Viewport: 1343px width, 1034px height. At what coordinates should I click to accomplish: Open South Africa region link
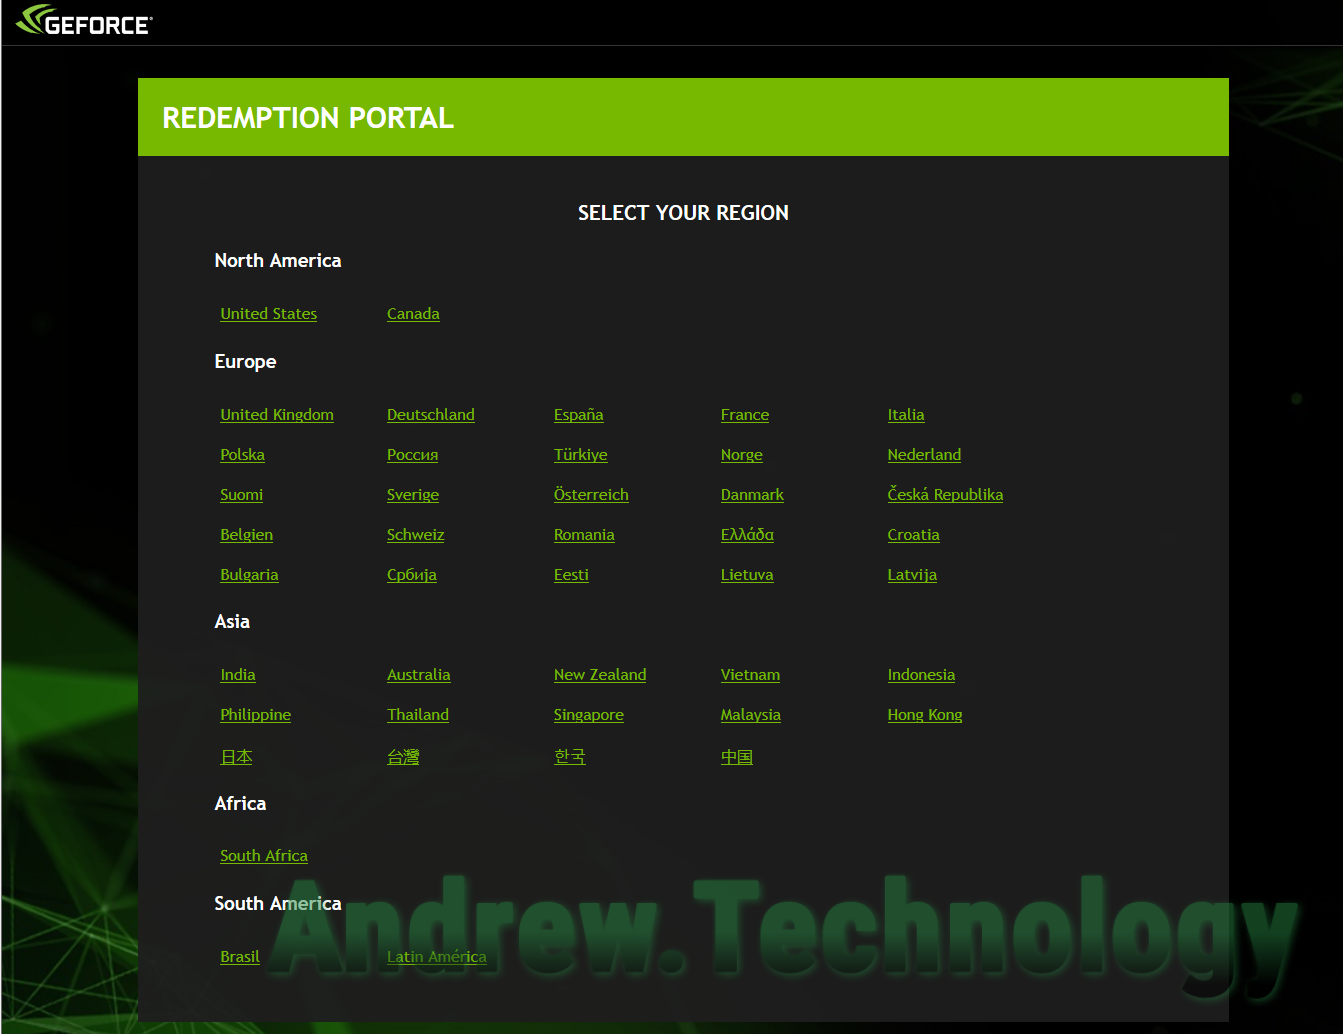point(264,856)
